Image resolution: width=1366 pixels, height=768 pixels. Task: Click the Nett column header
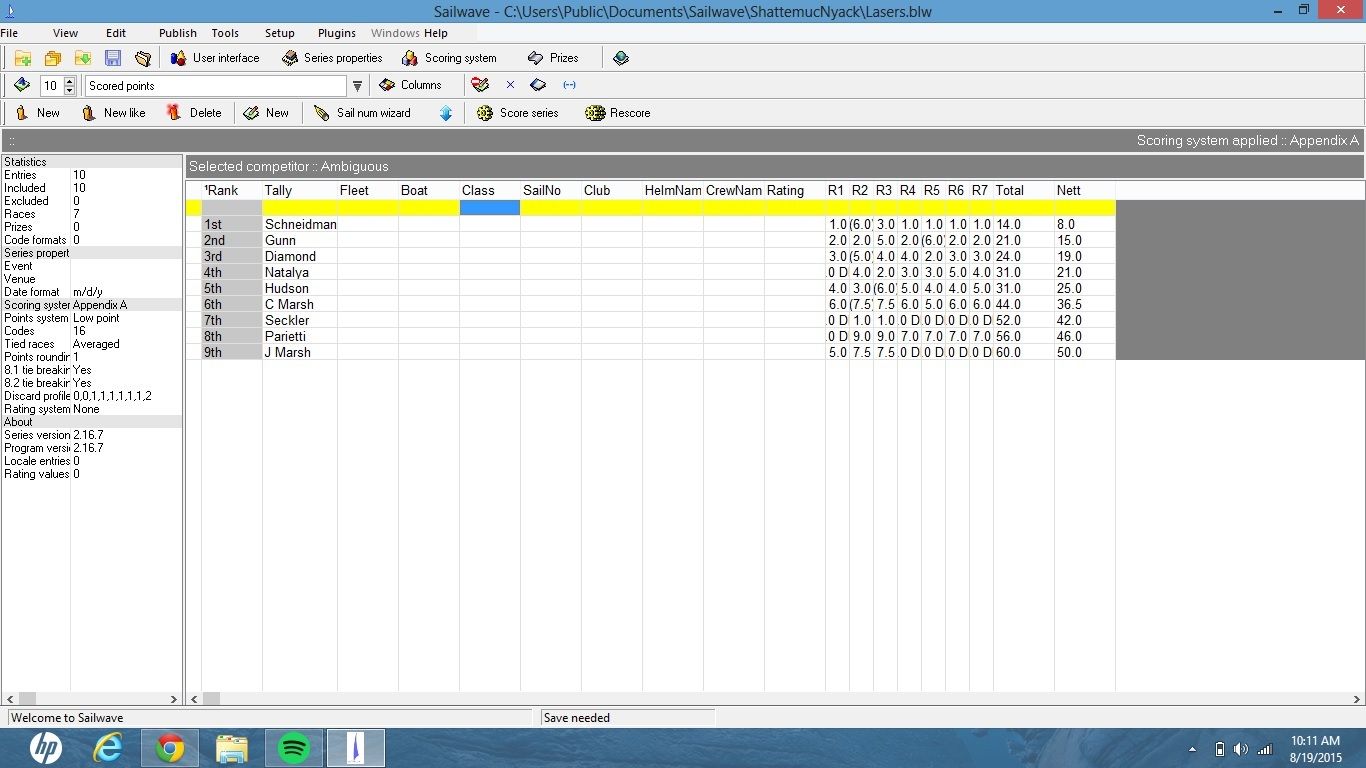tap(1068, 190)
